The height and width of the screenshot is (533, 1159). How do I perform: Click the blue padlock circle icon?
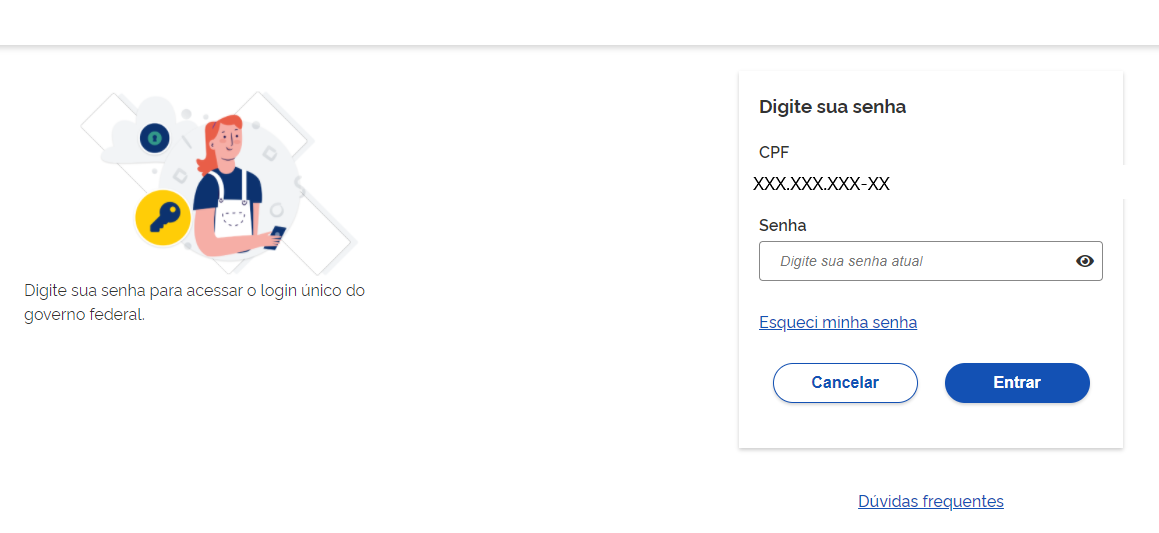[x=154, y=138]
